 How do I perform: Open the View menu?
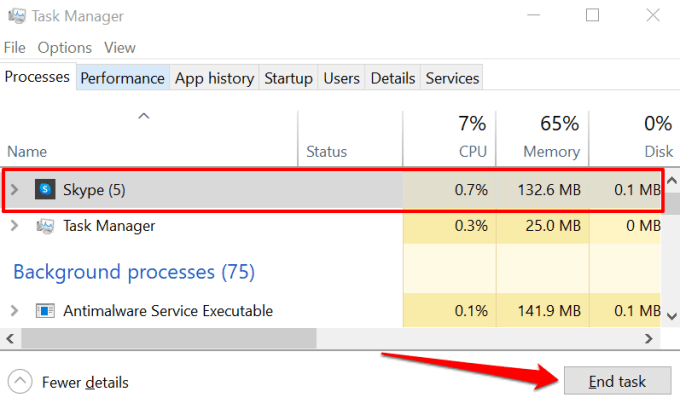pyautogui.click(x=120, y=47)
